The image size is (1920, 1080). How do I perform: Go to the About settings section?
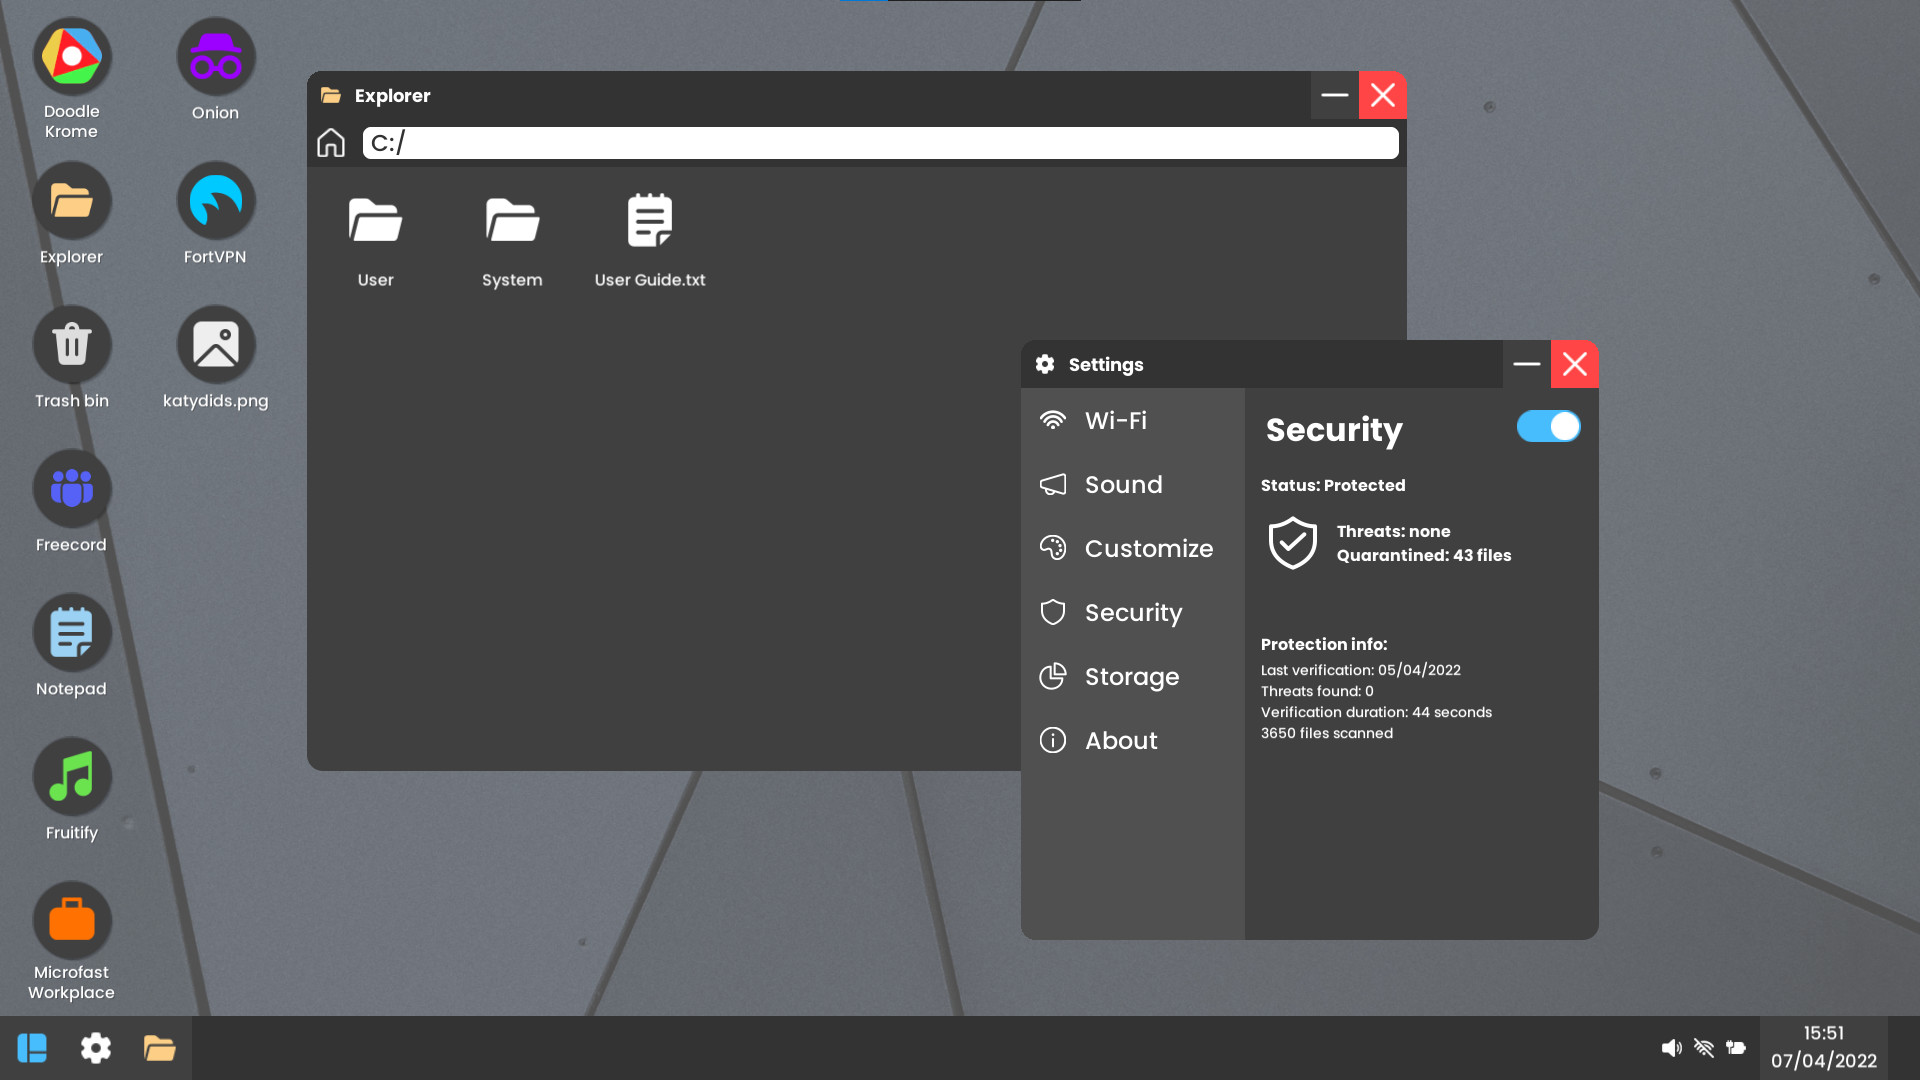[x=1120, y=740]
